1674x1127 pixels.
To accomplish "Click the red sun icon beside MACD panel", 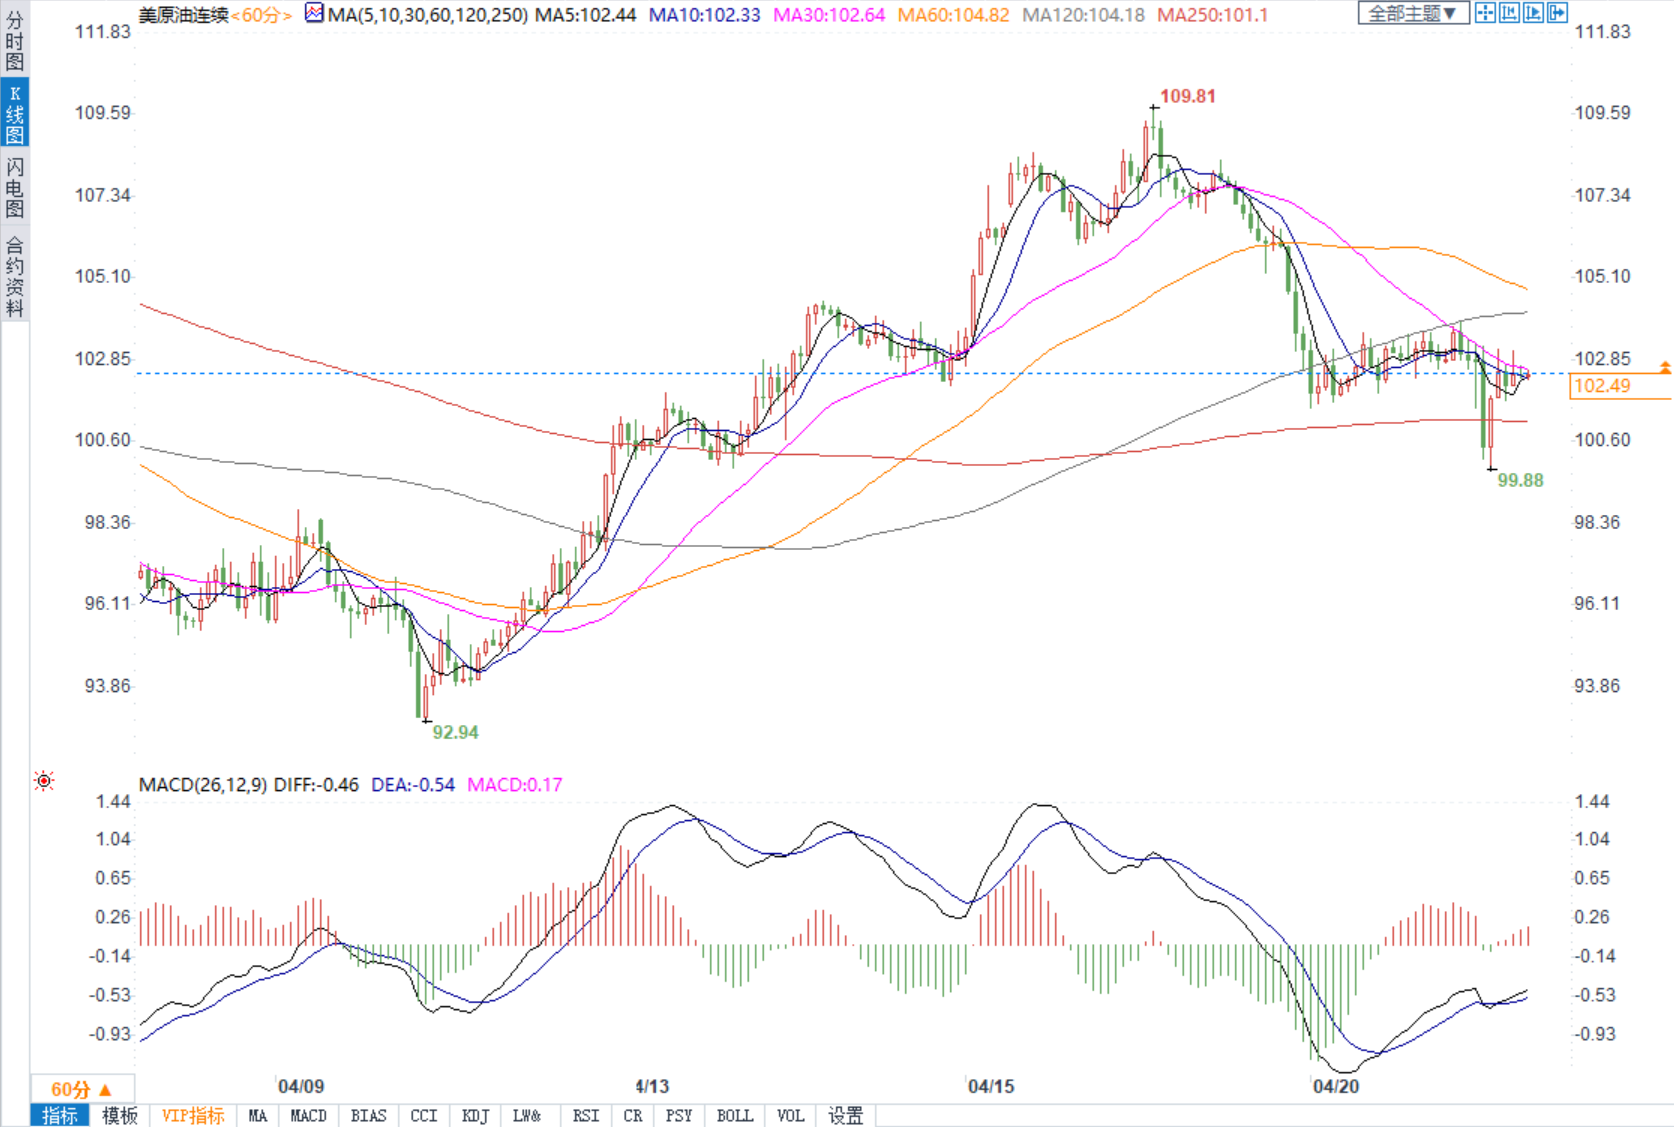I will tap(44, 781).
